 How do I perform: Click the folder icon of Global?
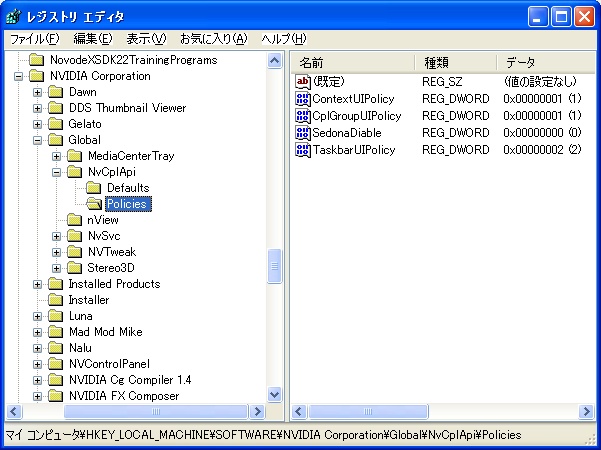click(x=56, y=140)
